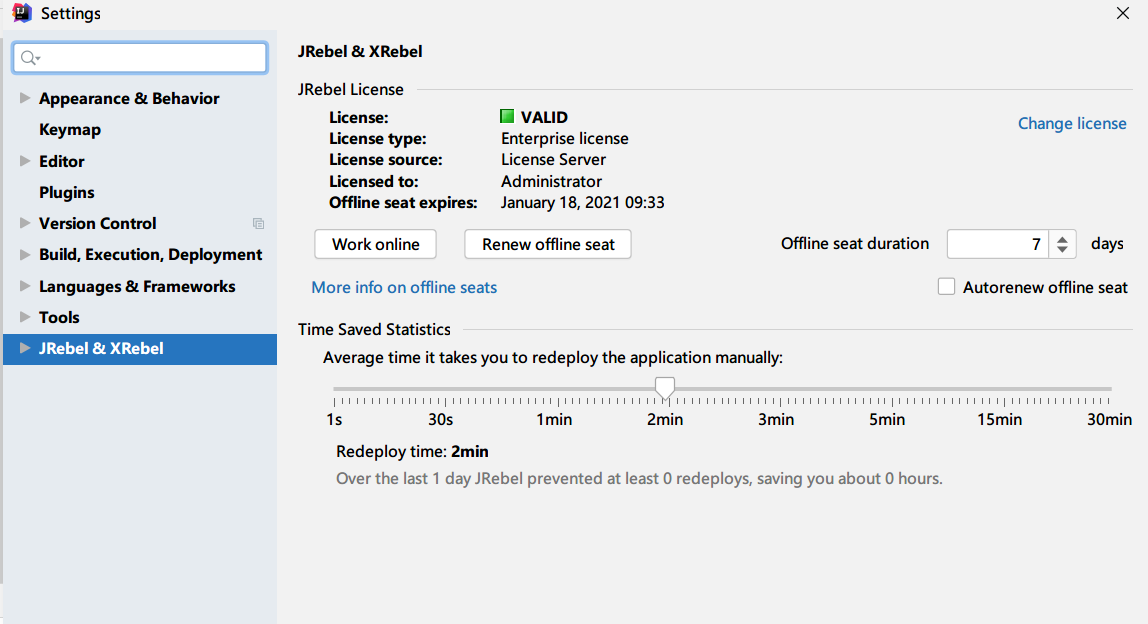The width and height of the screenshot is (1148, 624).
Task: Click the IntelliJ logo in the title bar
Action: pyautogui.click(x=20, y=13)
